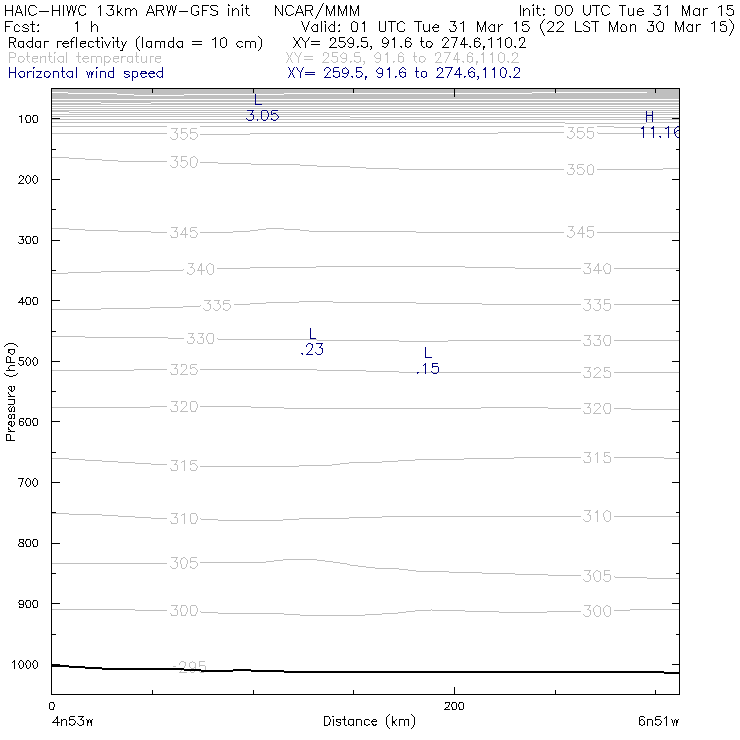Select the gray XY coordinates line for potential temperature
740x740 pixels.
coord(402,58)
